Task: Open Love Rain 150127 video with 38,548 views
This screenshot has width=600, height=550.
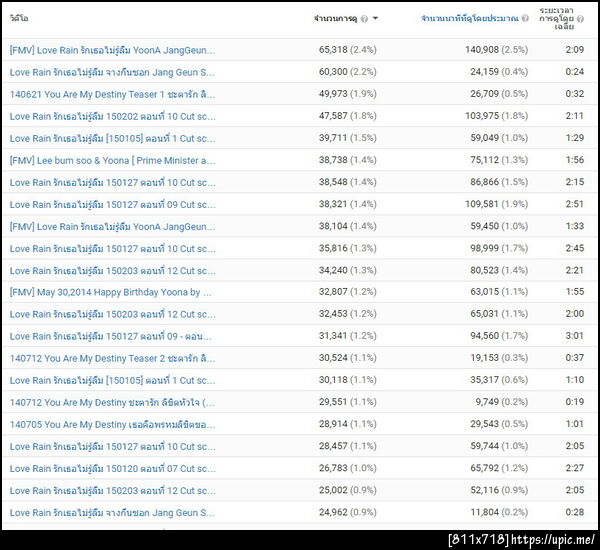Action: pos(112,183)
